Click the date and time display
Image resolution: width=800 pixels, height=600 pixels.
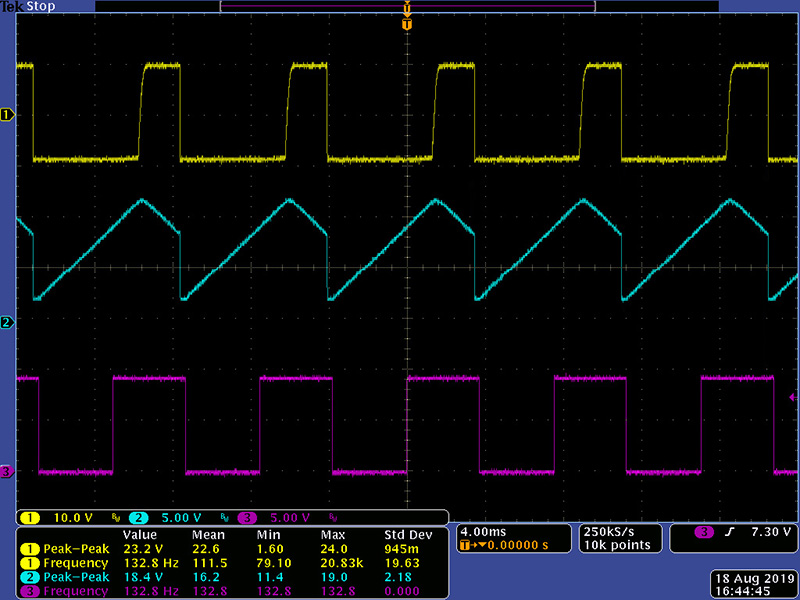tap(752, 582)
